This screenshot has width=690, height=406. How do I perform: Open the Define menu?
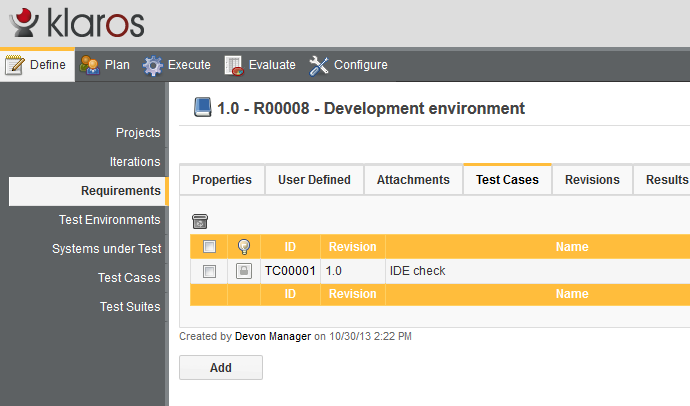point(37,65)
